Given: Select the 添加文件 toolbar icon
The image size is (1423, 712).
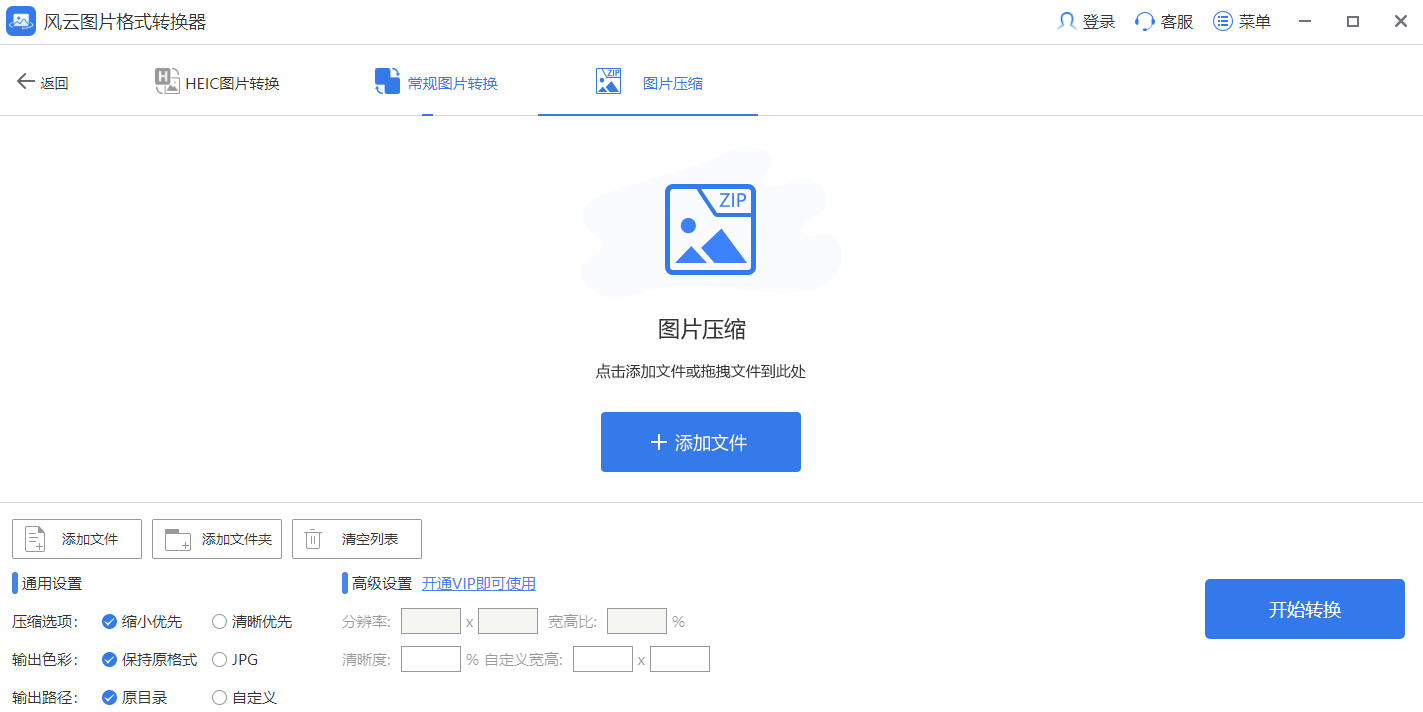Looking at the screenshot, I should pos(36,539).
